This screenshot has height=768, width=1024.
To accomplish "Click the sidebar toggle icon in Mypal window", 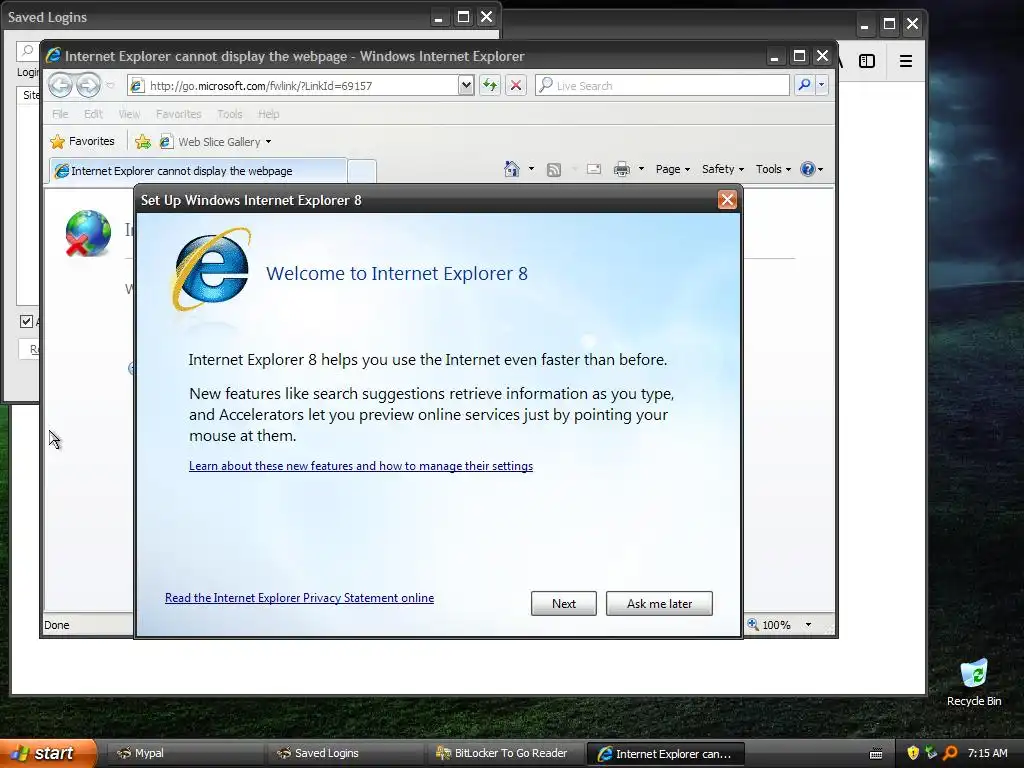I will click(867, 61).
